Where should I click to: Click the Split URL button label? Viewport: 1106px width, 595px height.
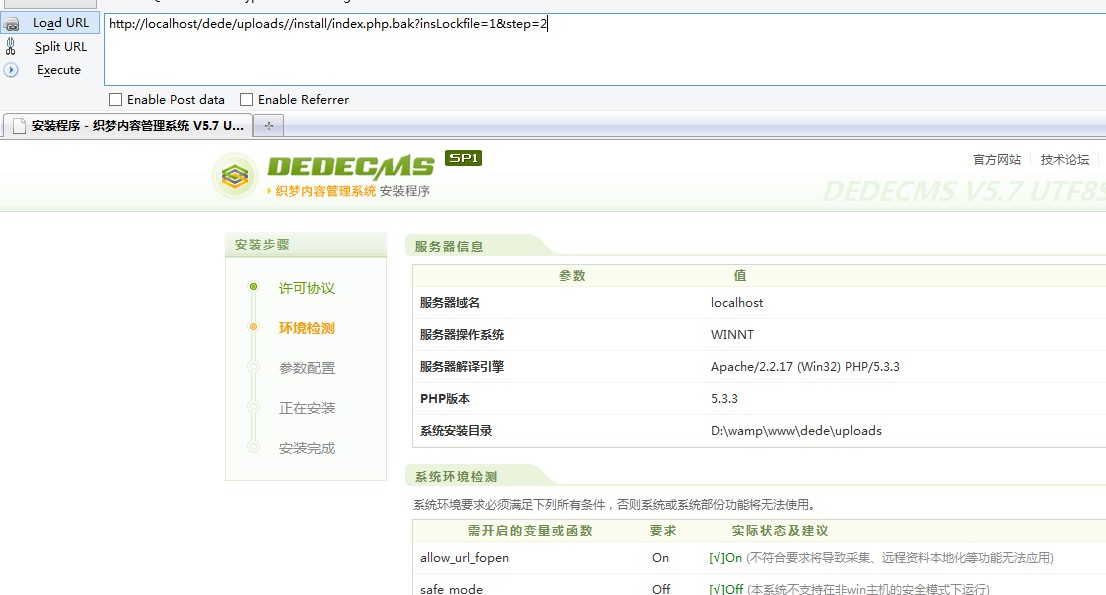pos(61,47)
